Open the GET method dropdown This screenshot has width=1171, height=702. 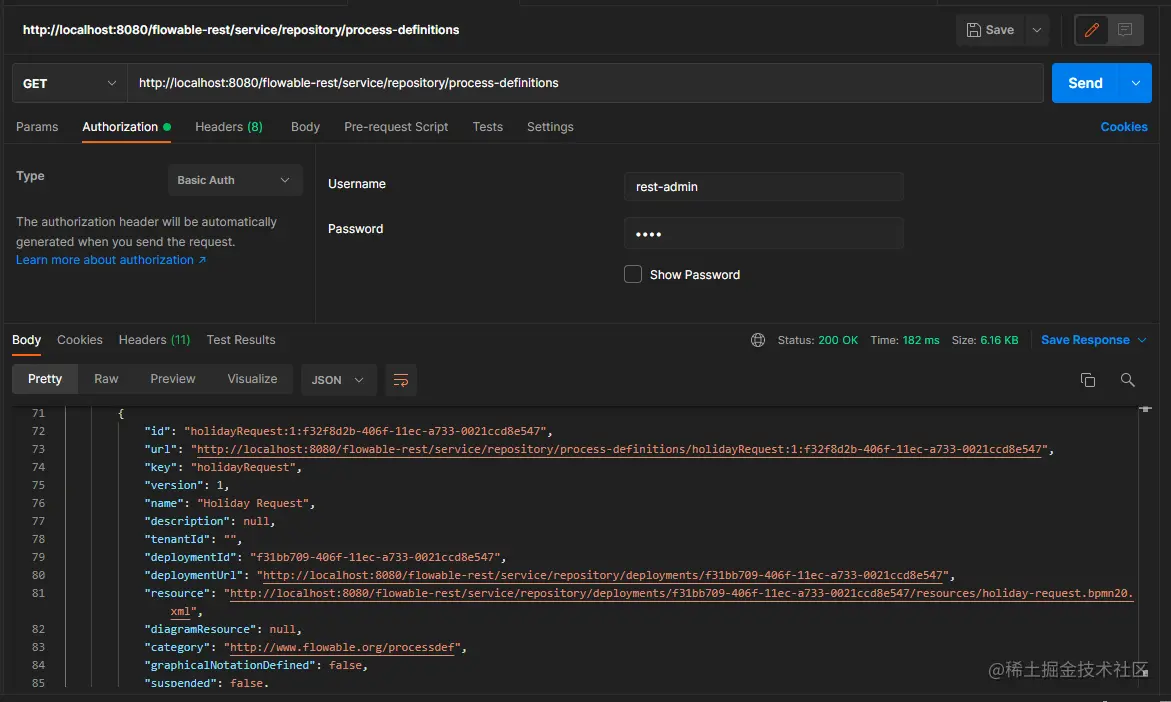(69, 83)
